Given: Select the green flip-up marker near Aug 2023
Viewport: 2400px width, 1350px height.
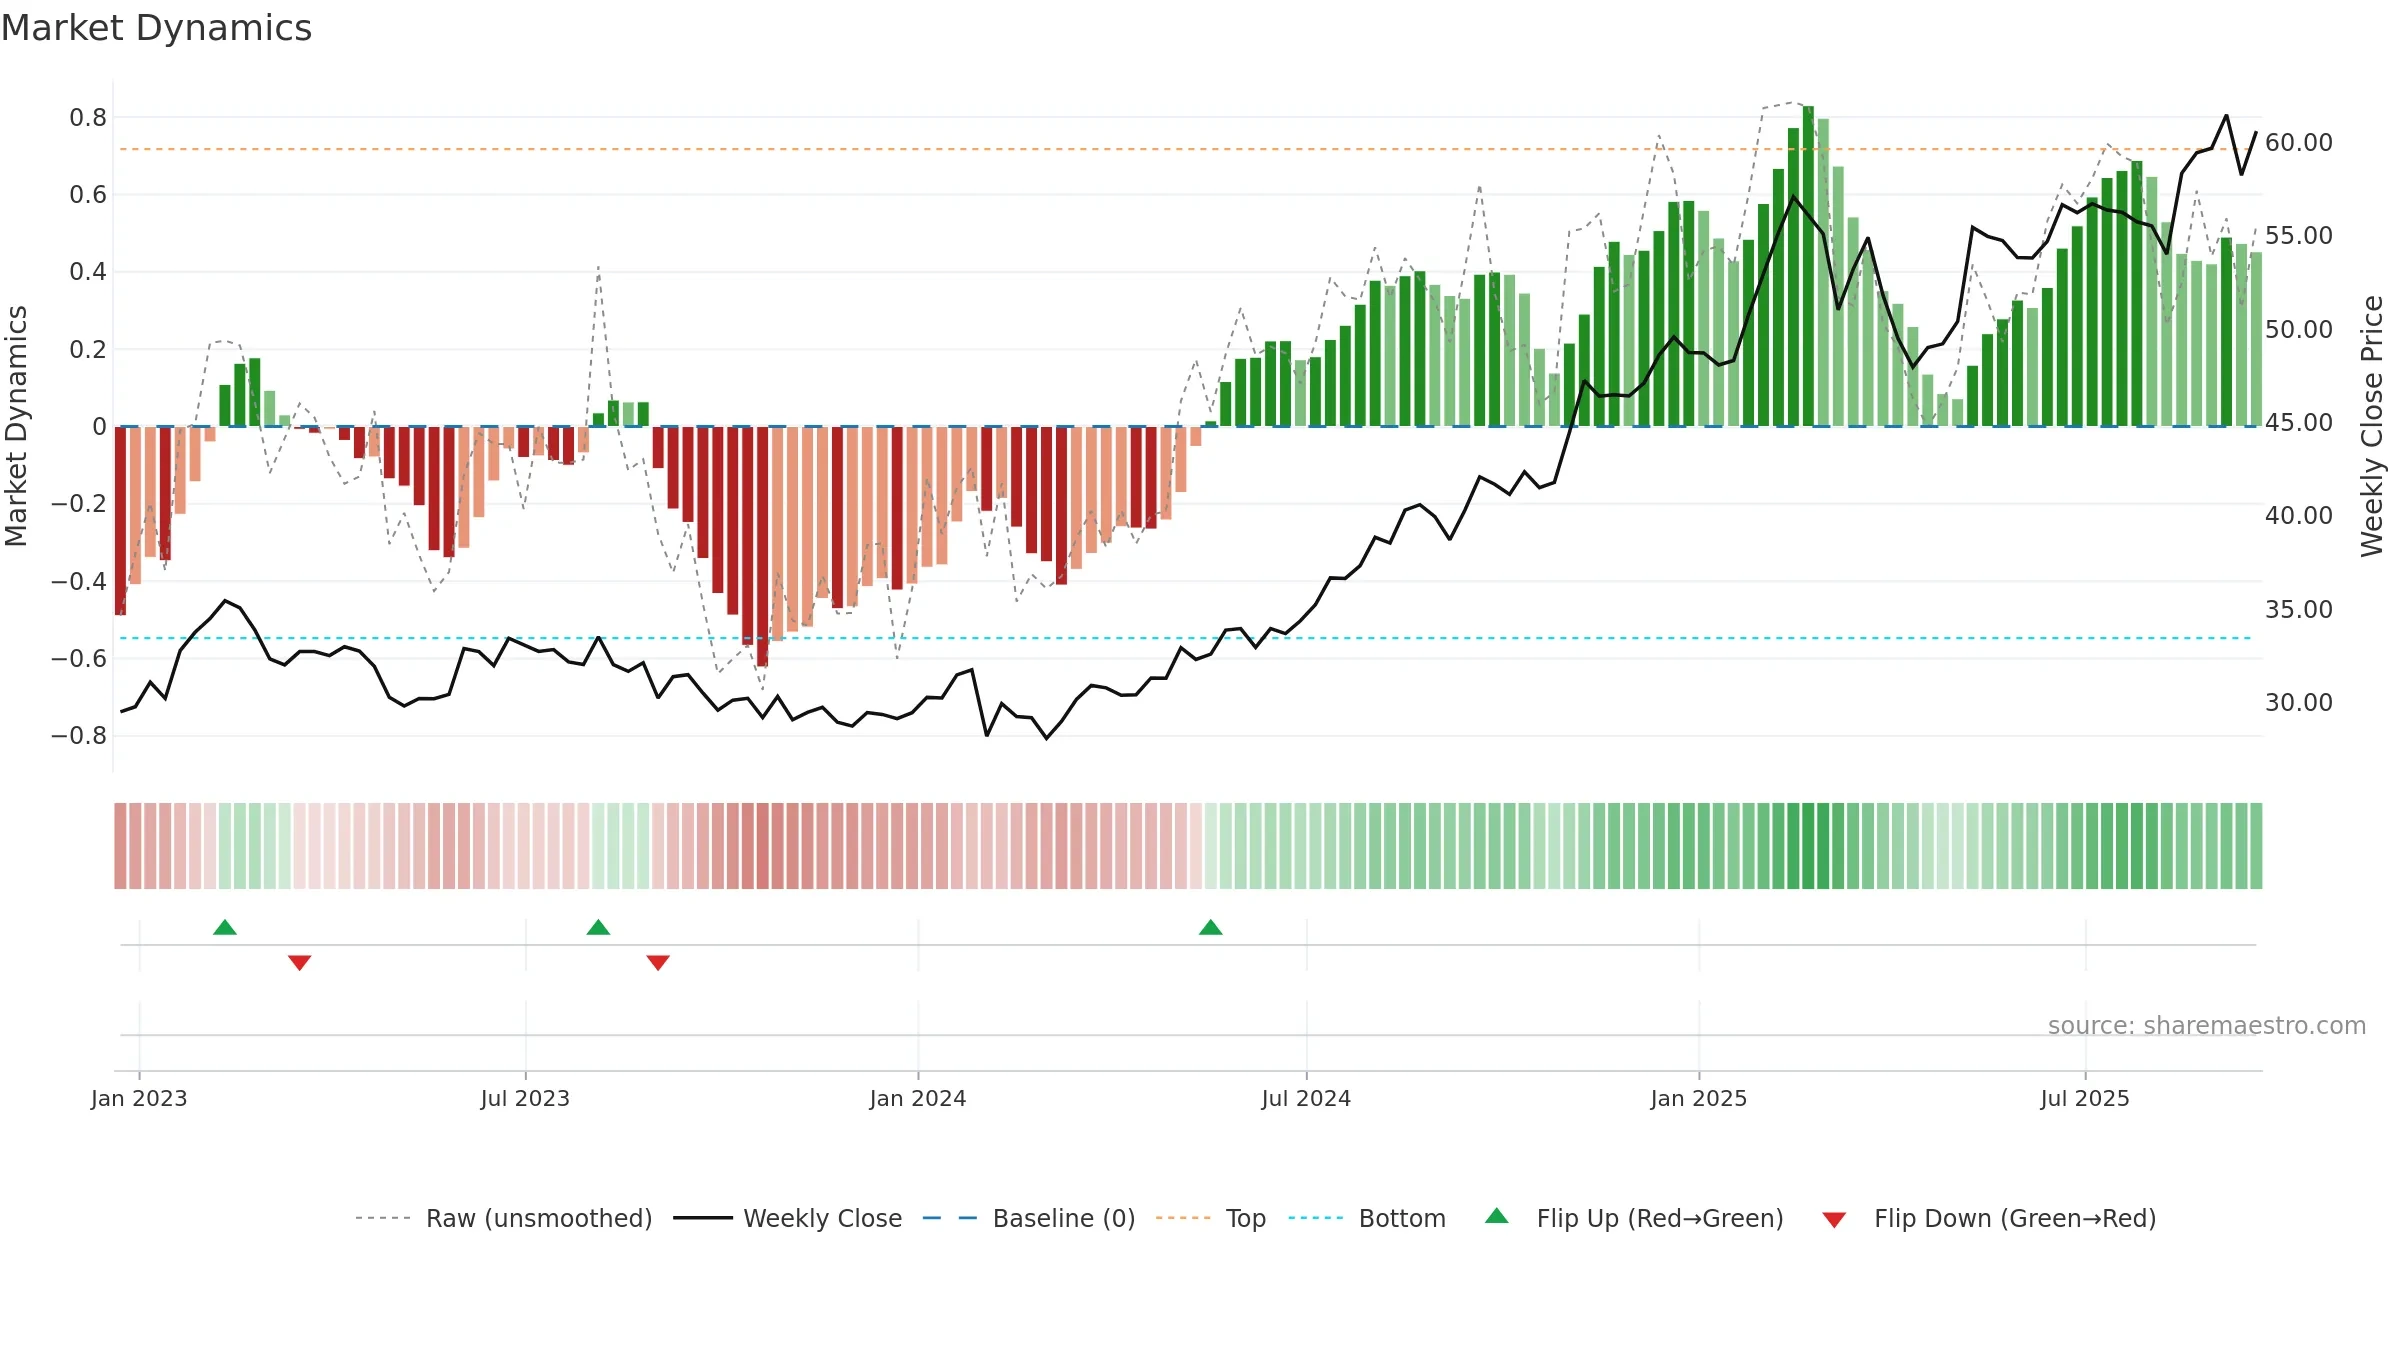Looking at the screenshot, I should coord(598,927).
